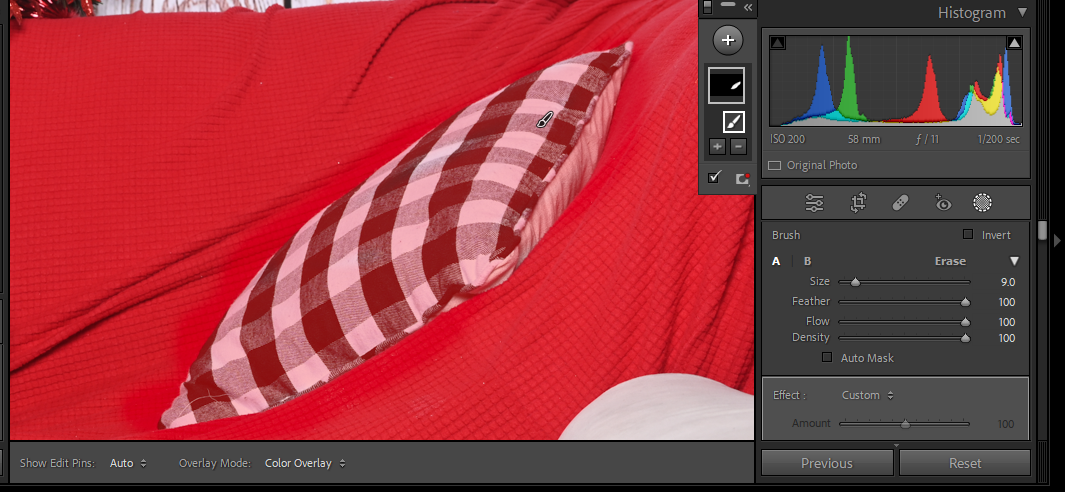
Task: Click the Histogram panel title
Action: pos(971,13)
